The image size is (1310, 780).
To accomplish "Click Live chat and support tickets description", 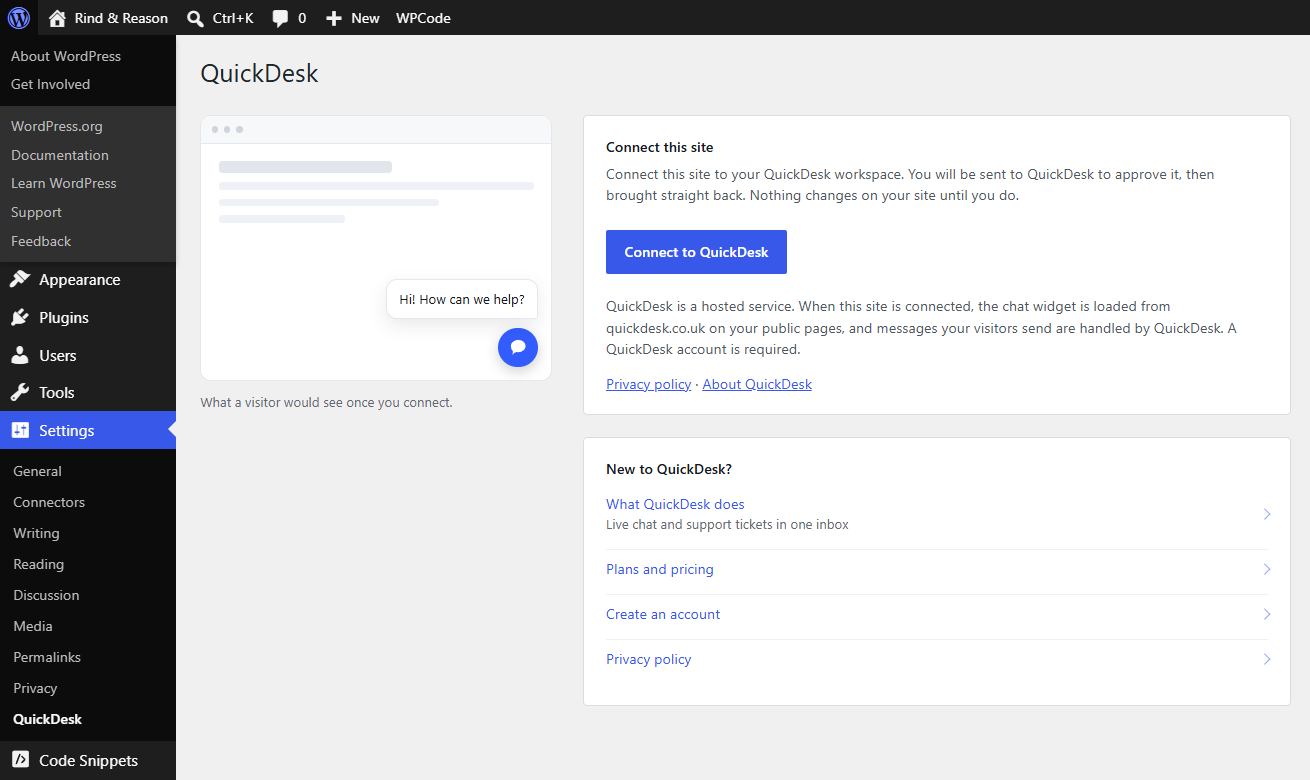I will (727, 524).
